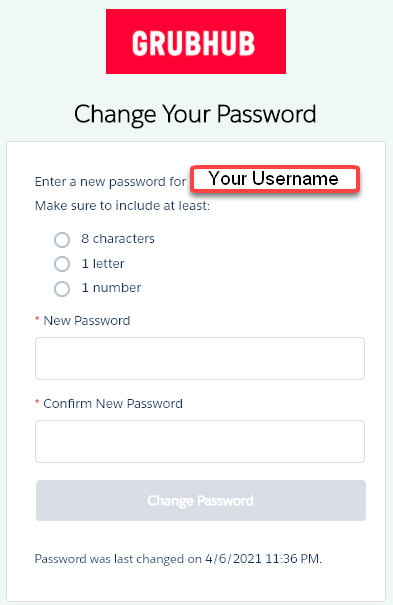Click the red Grubhub logo
The width and height of the screenshot is (393, 605).
196,41
